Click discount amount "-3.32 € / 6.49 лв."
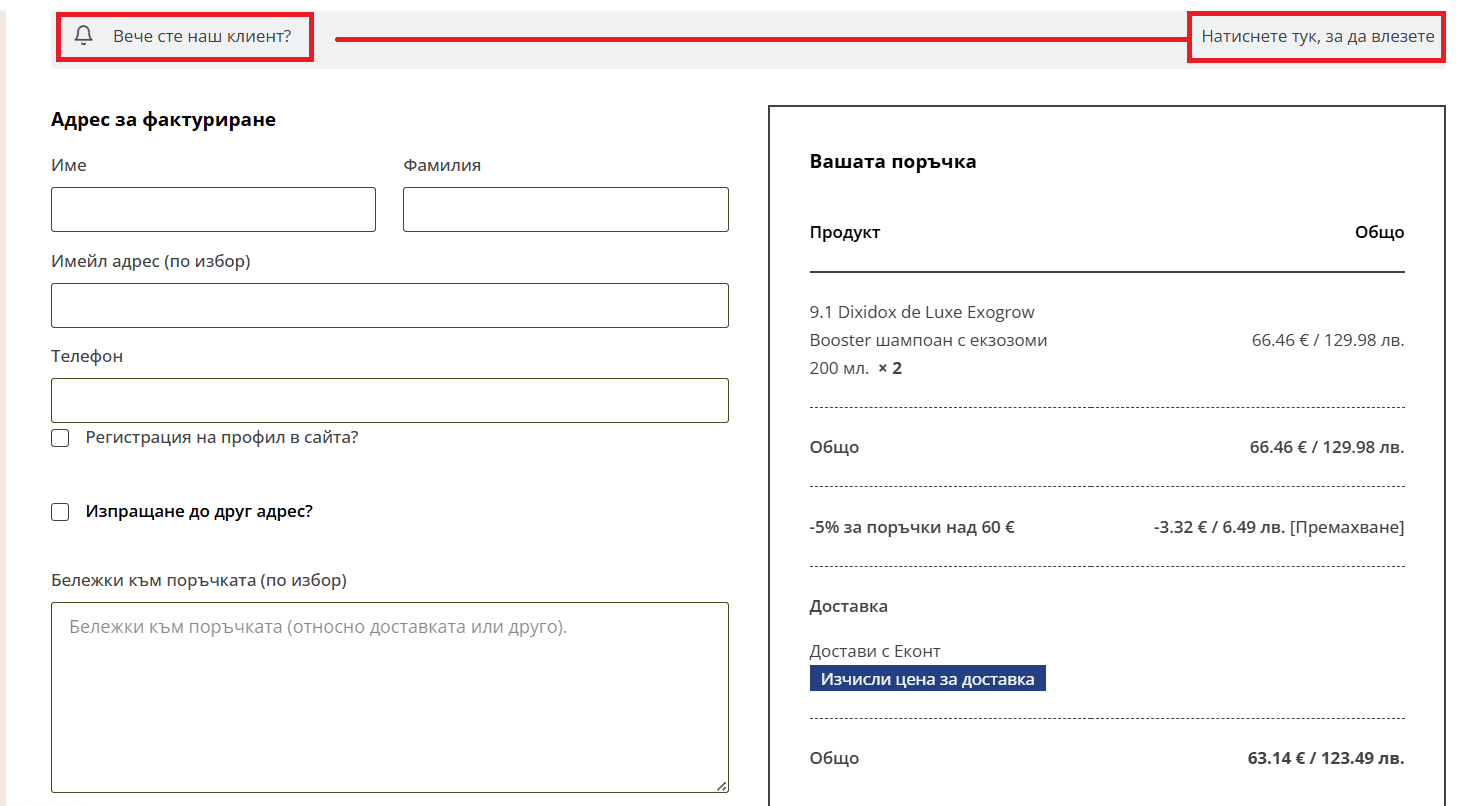The width and height of the screenshot is (1483, 806). tap(1219, 527)
